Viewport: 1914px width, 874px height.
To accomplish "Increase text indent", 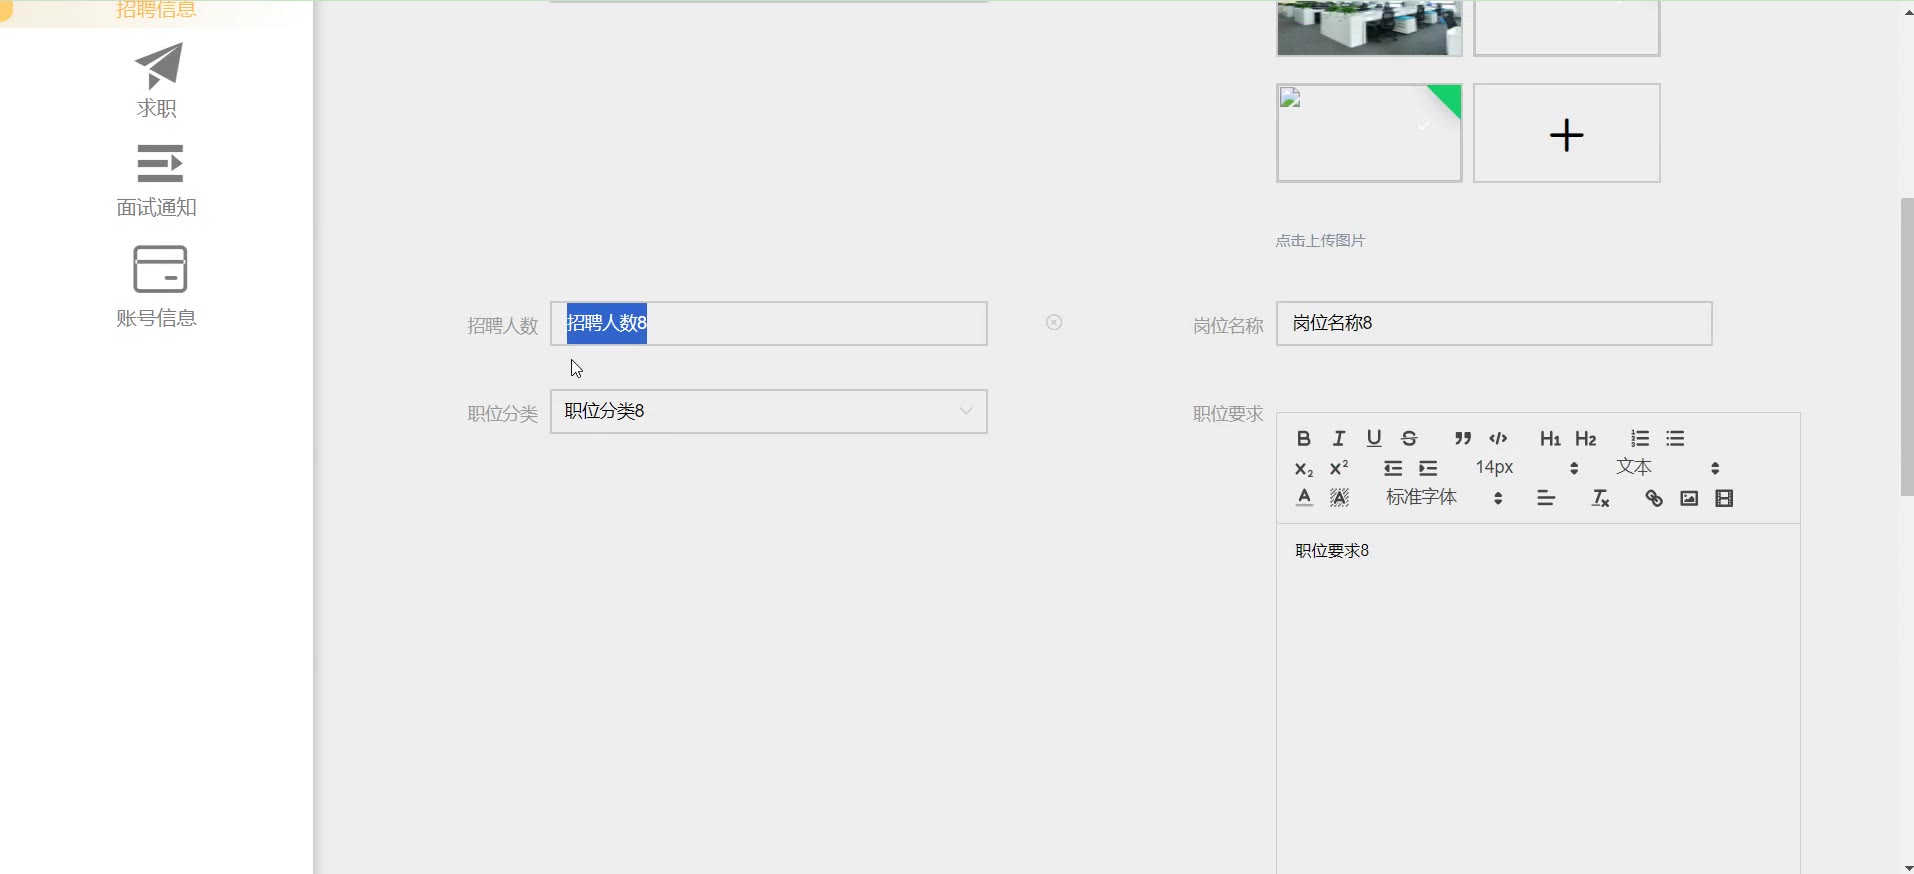I will (x=1428, y=468).
